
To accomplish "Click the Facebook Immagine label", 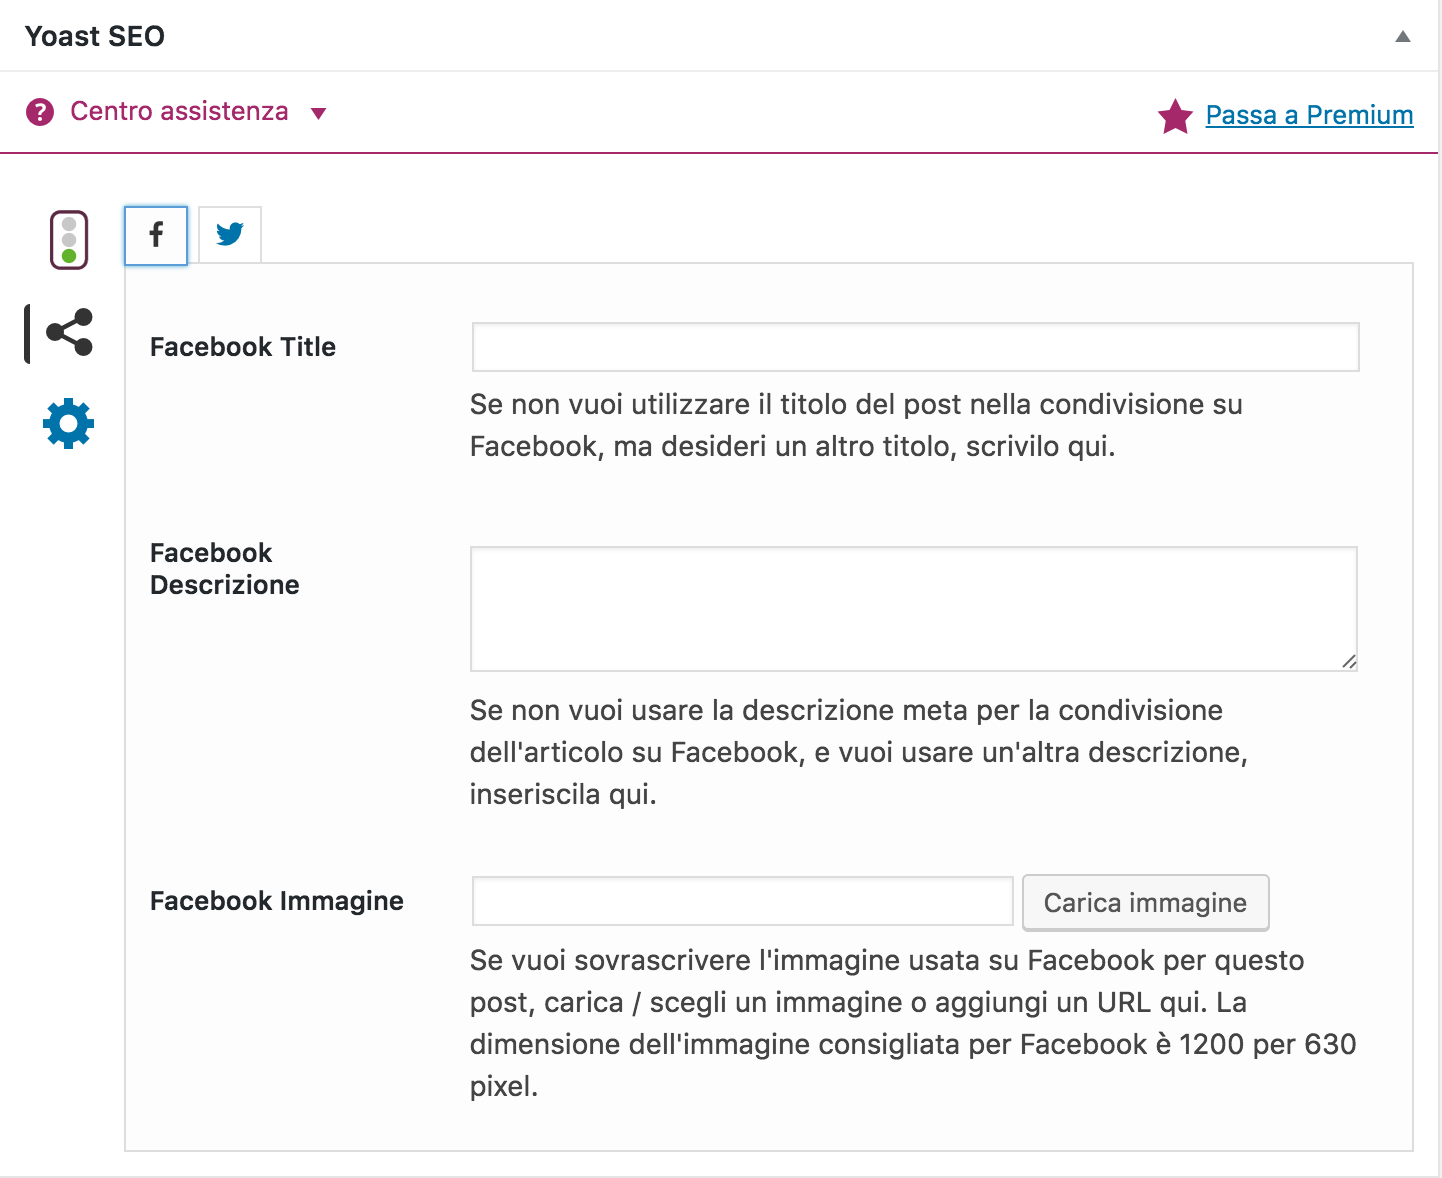I will [x=277, y=901].
